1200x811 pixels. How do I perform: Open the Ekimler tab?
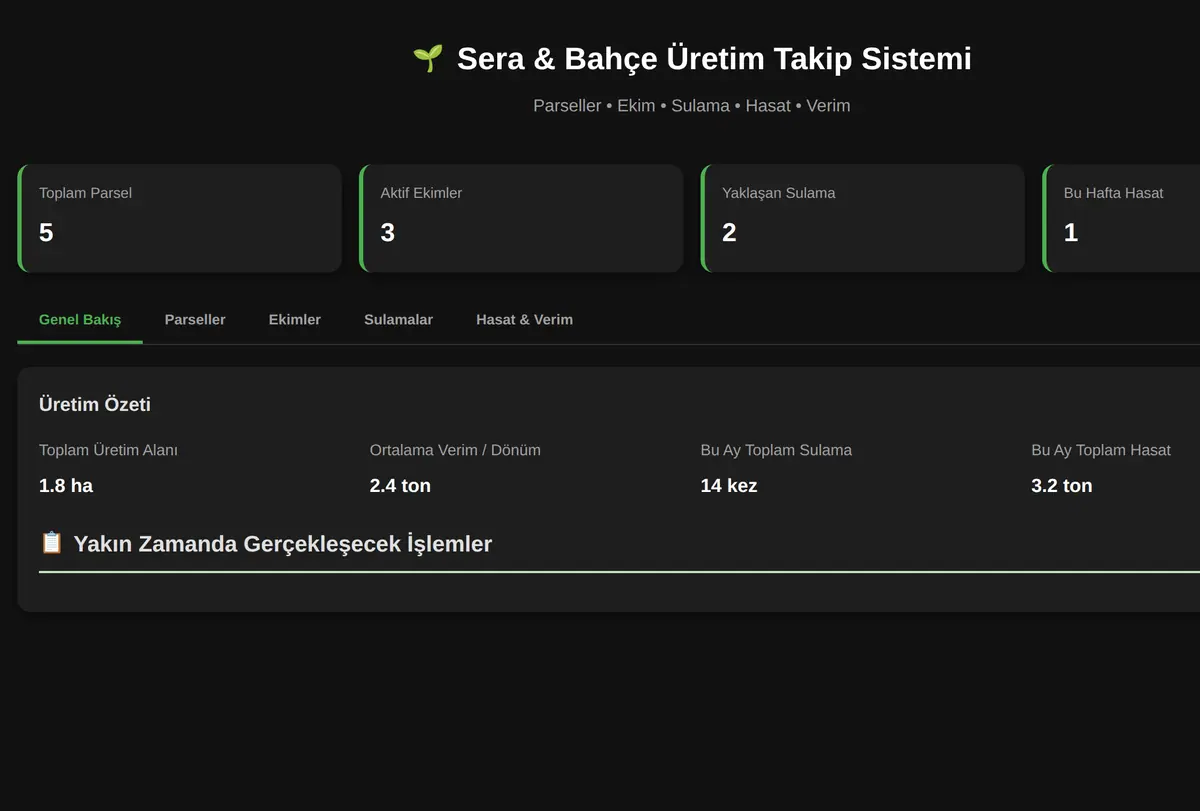[295, 320]
